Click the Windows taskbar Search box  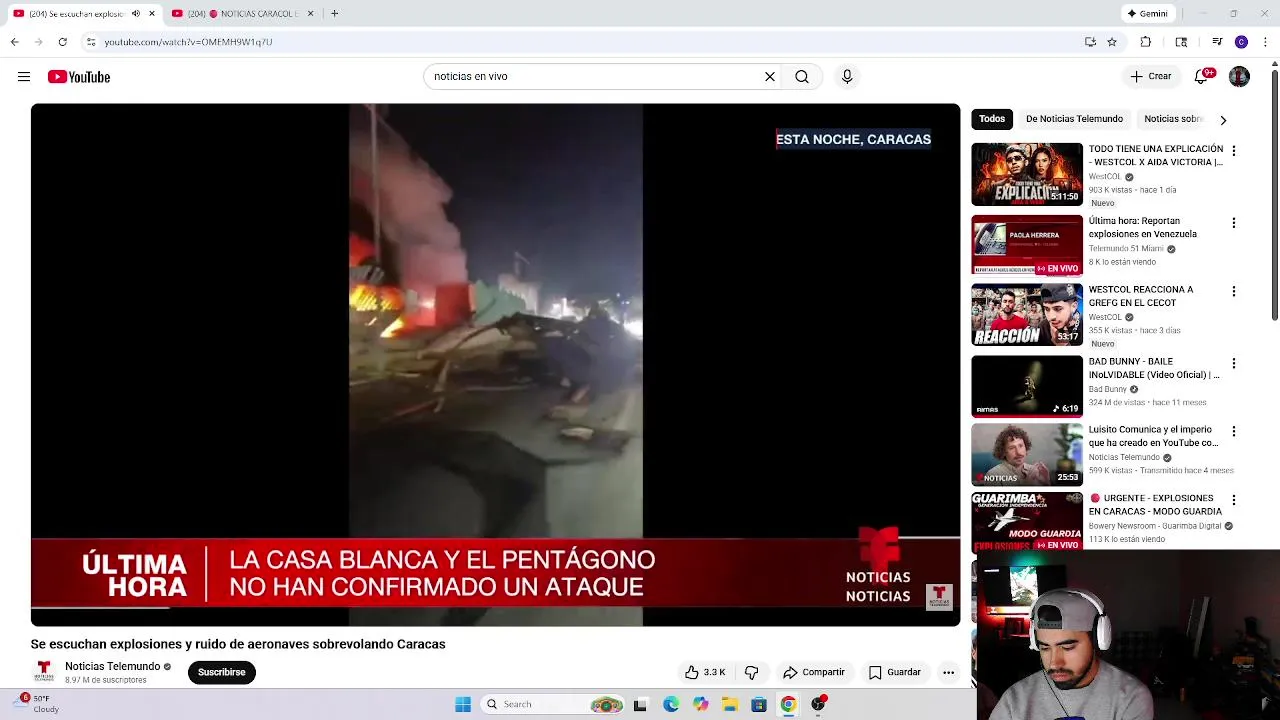(x=553, y=704)
